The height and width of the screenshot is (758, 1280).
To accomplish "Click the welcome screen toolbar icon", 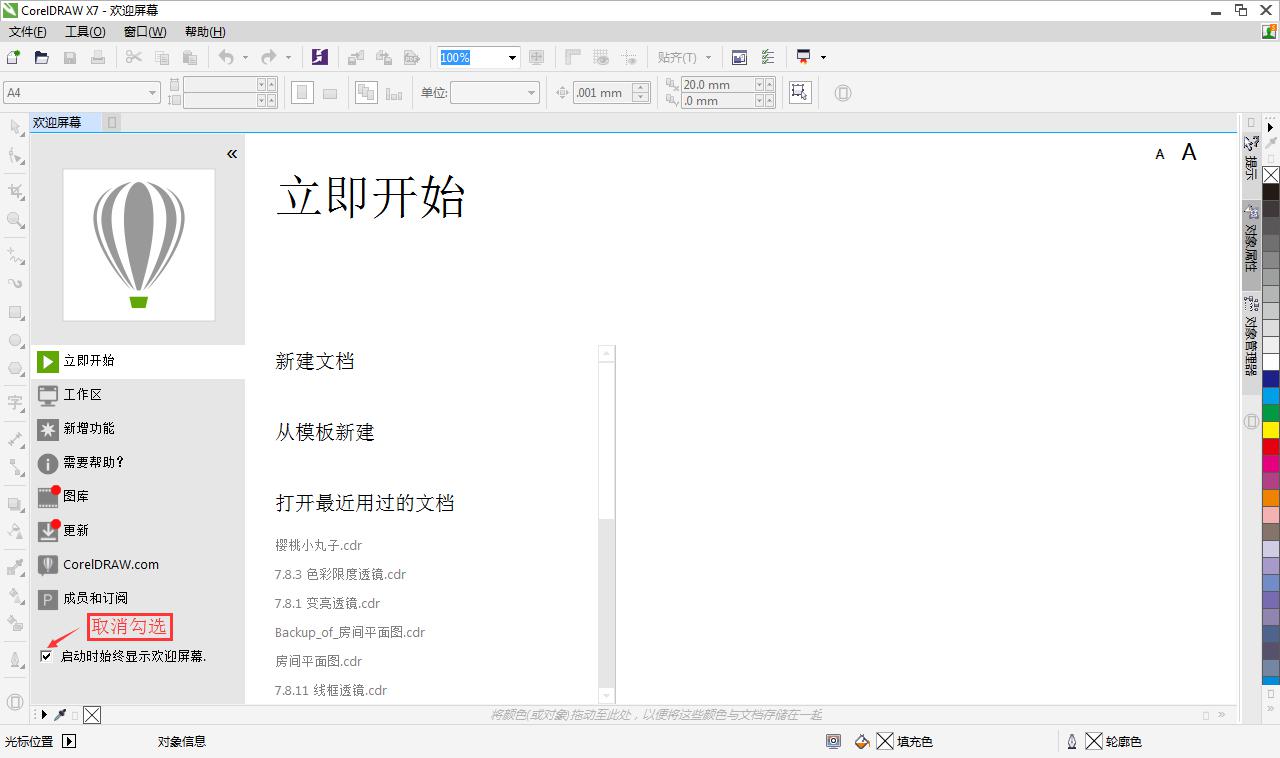I will tap(739, 57).
